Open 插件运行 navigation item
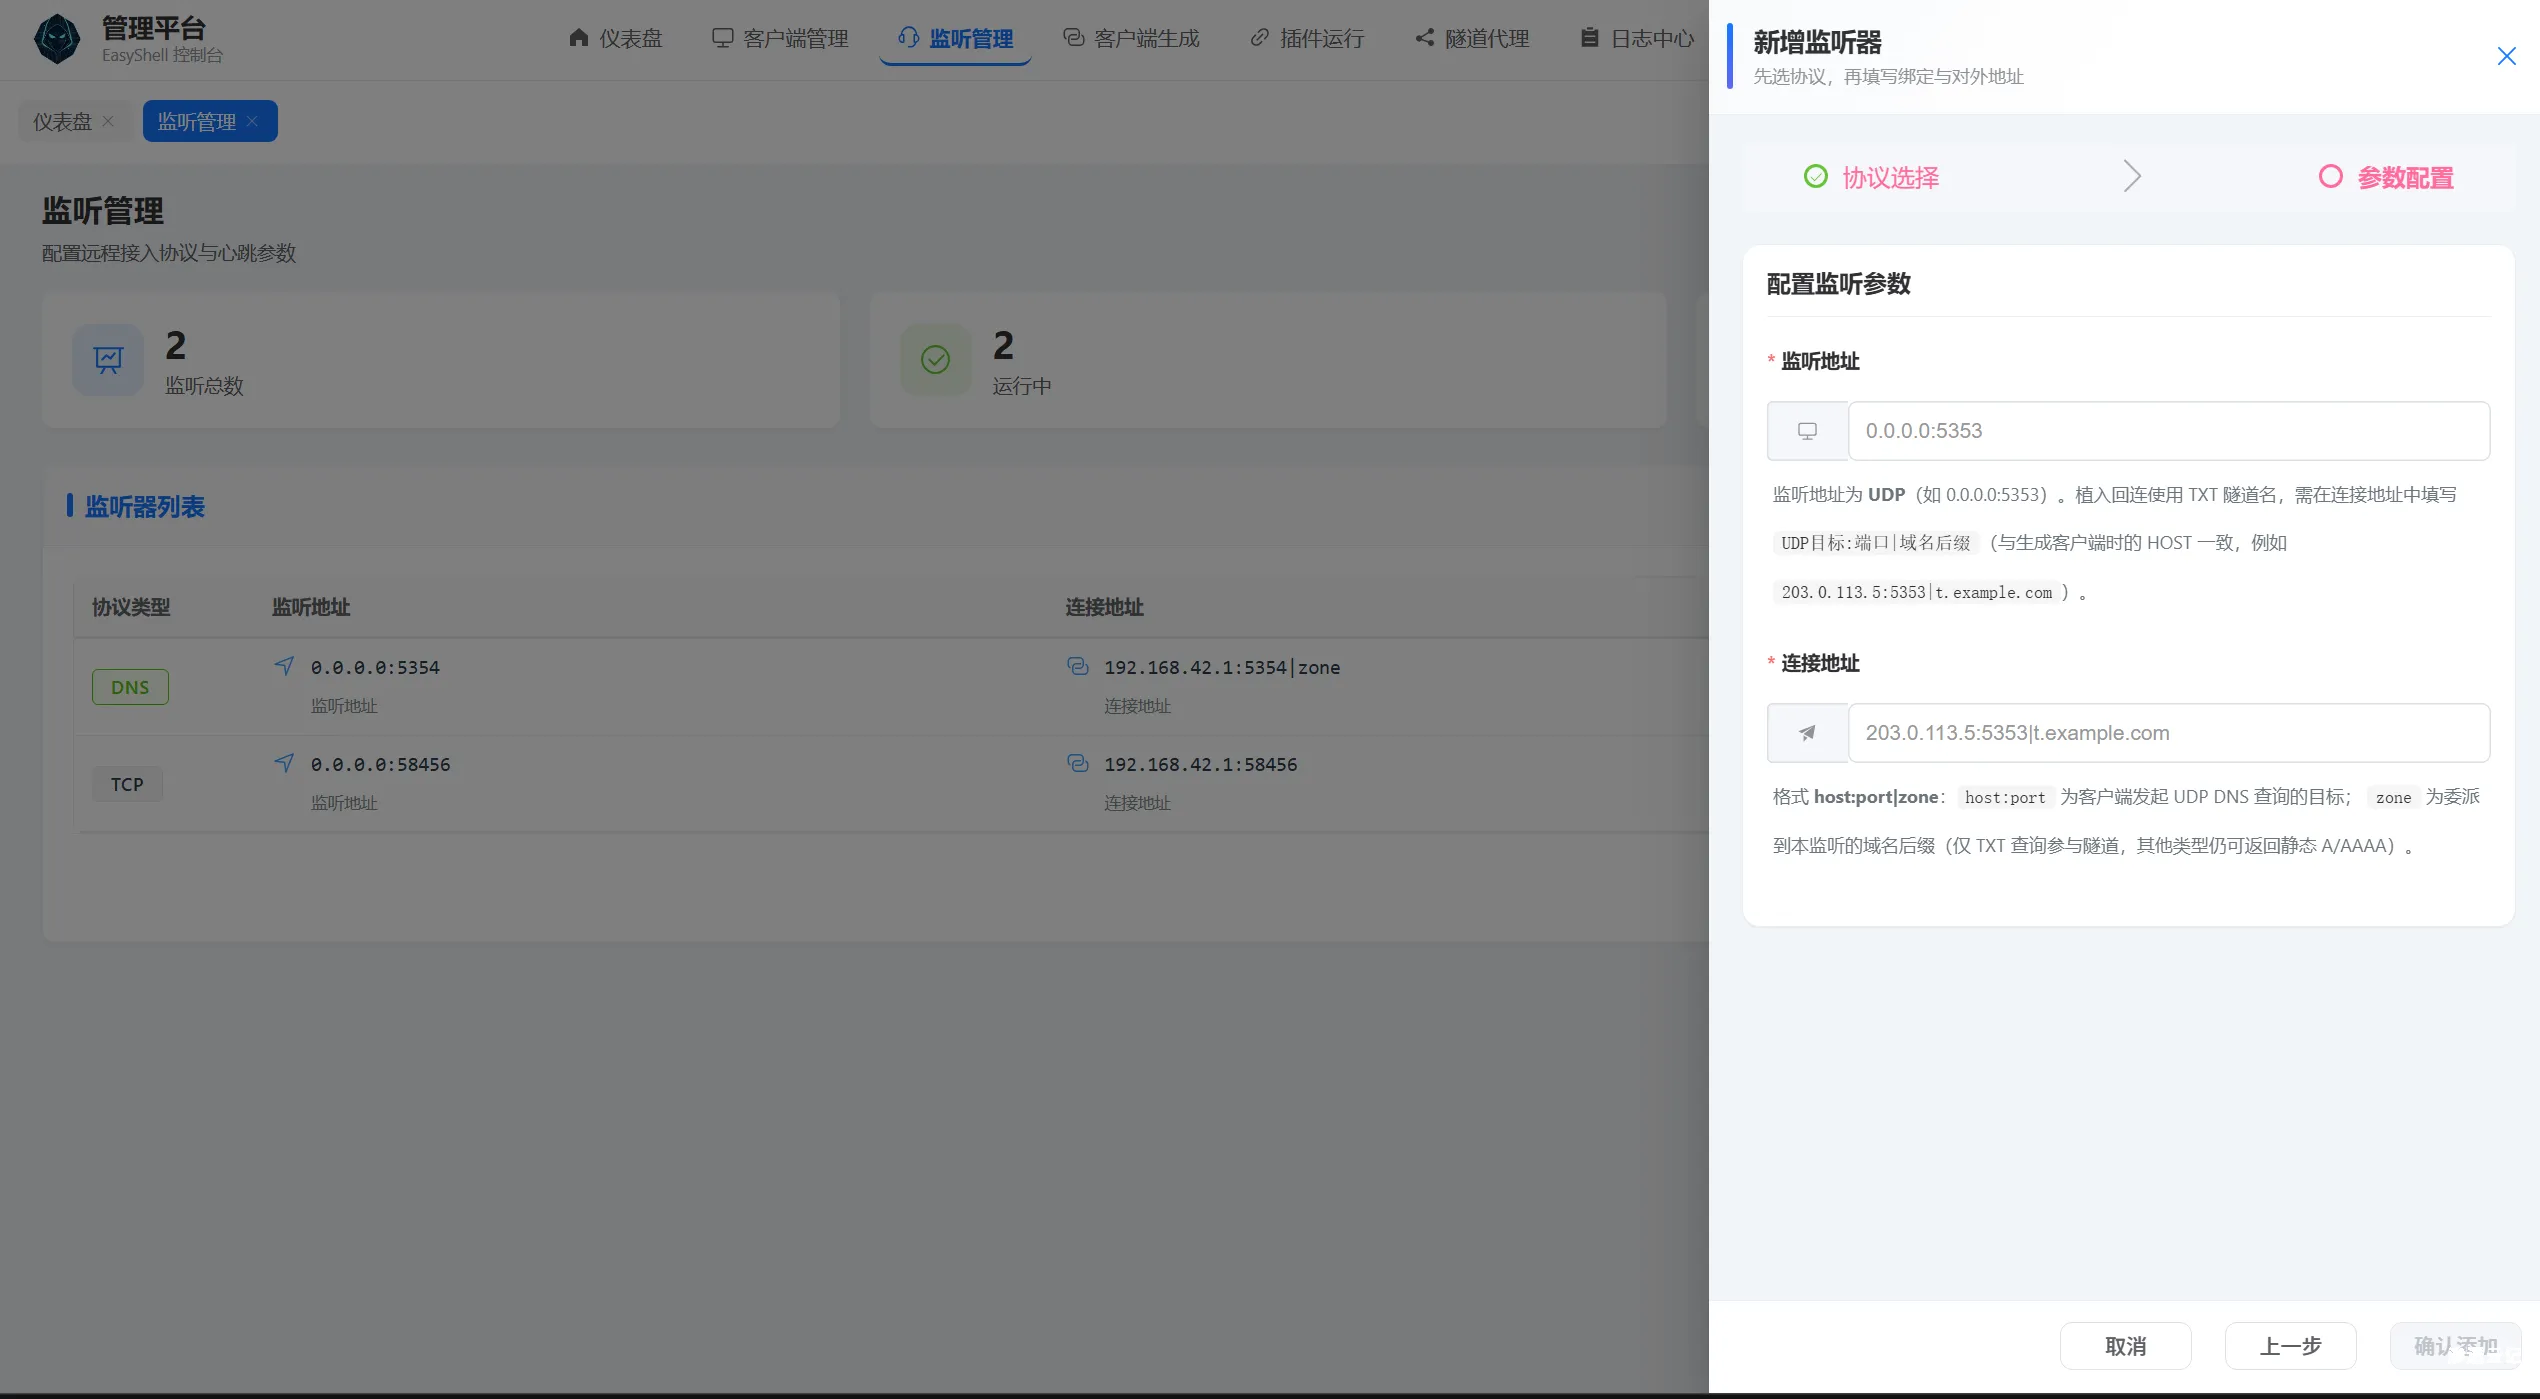This screenshot has height=1399, width=2540. click(x=1307, y=38)
